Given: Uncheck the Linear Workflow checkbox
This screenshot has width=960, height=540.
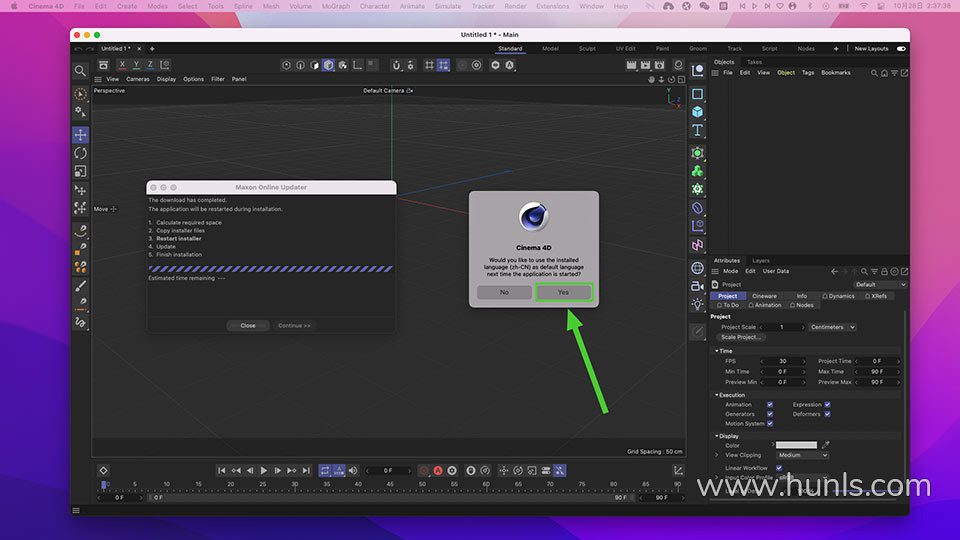Looking at the screenshot, I should [x=779, y=467].
